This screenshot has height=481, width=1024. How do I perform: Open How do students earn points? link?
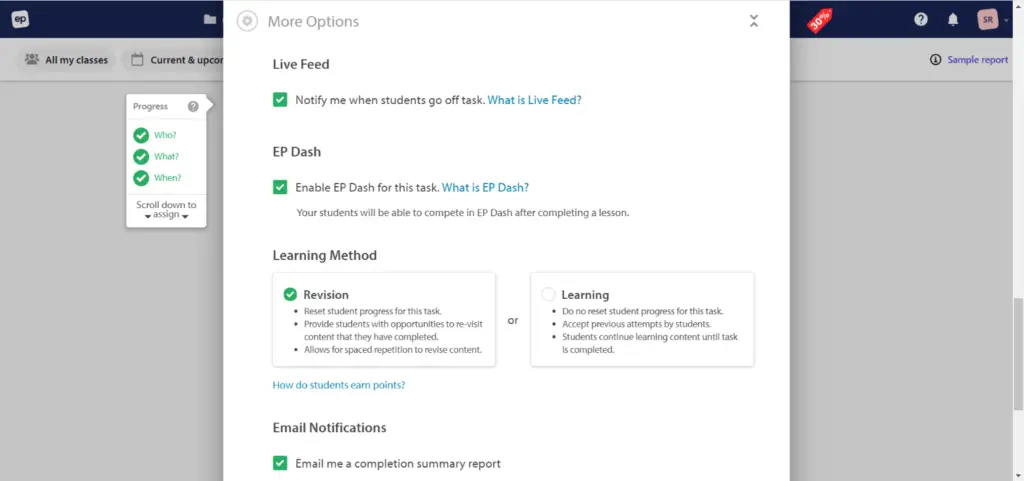[x=338, y=385]
